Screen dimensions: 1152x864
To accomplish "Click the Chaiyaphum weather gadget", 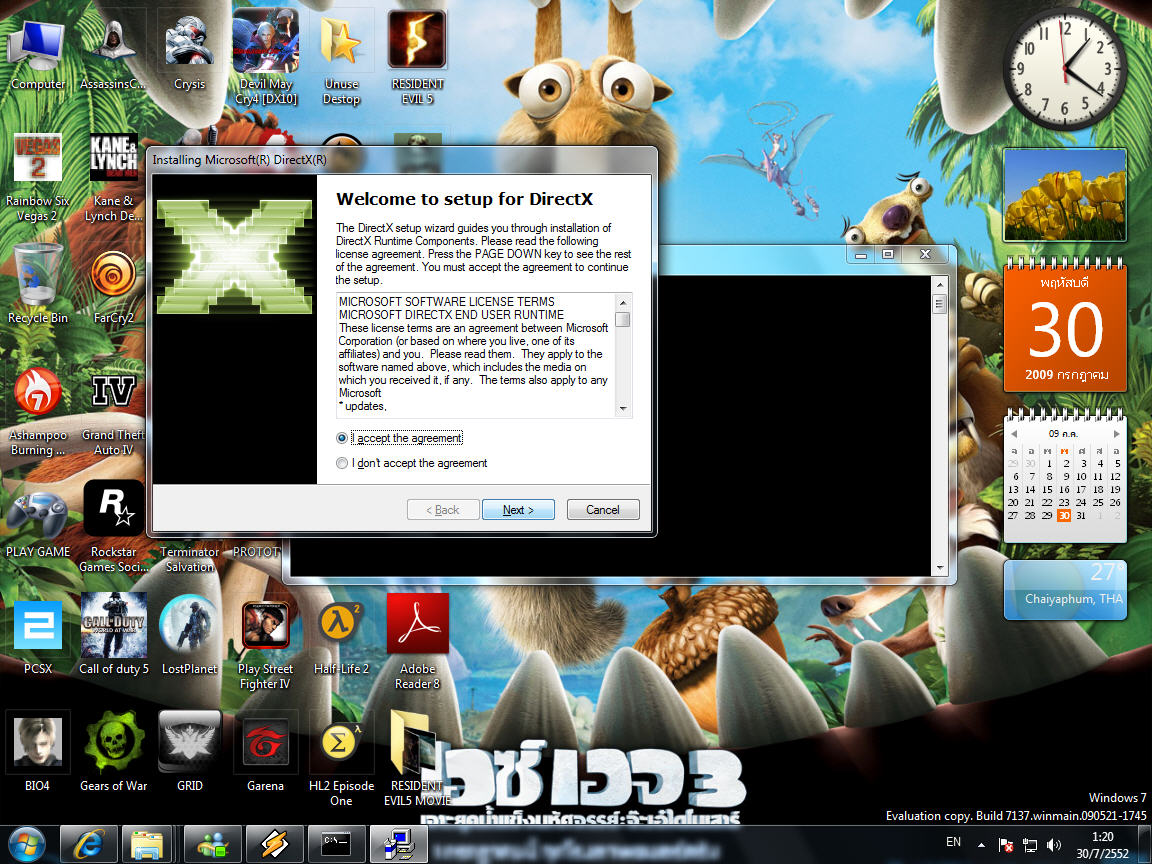I will [1065, 590].
